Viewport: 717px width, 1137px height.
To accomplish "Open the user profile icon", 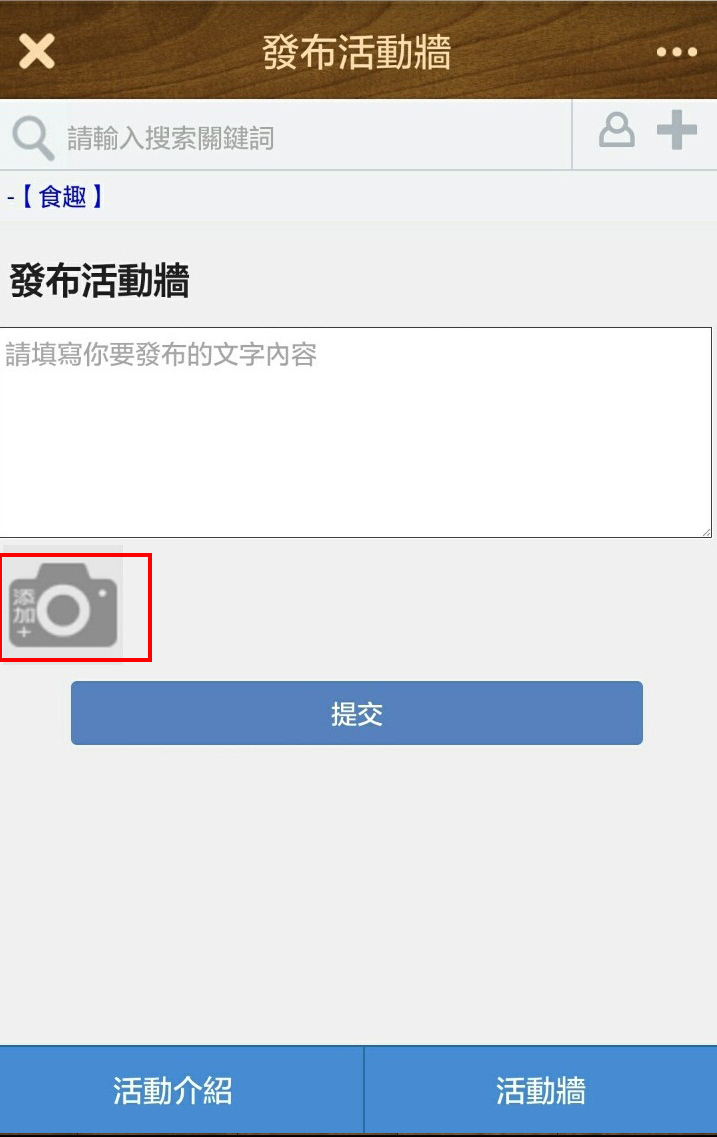I will coord(616,131).
